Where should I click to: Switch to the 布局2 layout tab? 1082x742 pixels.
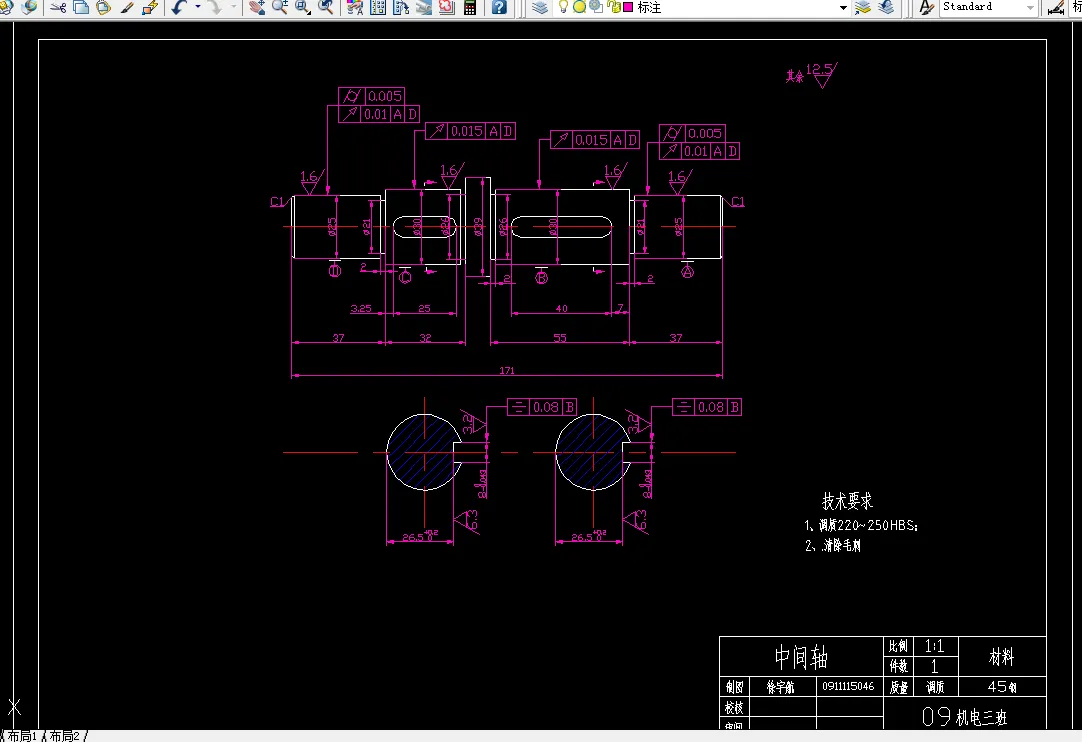(x=64, y=736)
